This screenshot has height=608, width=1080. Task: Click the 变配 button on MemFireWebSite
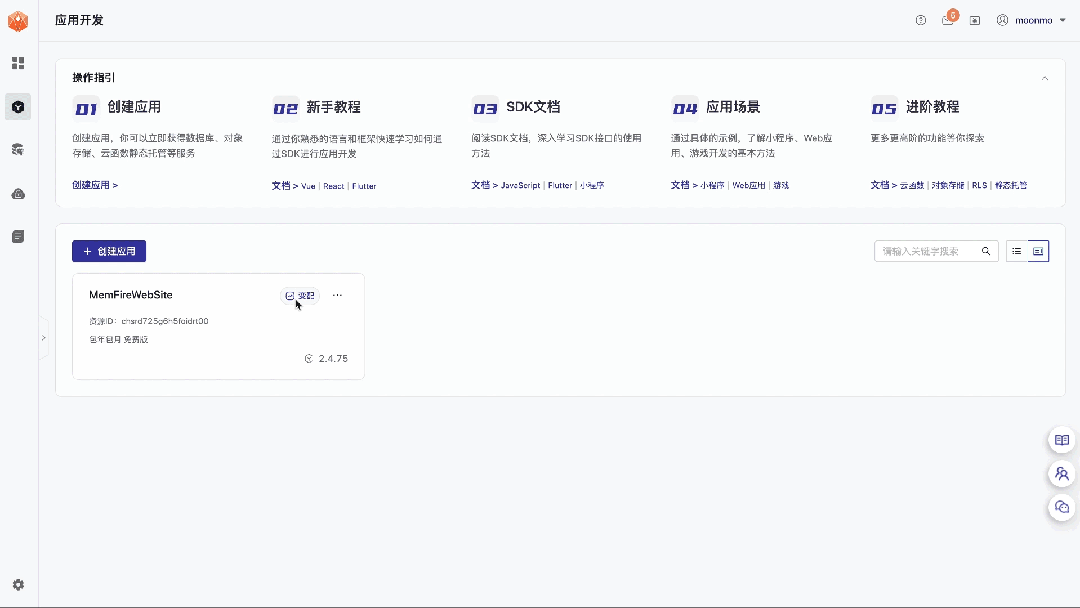coord(300,295)
